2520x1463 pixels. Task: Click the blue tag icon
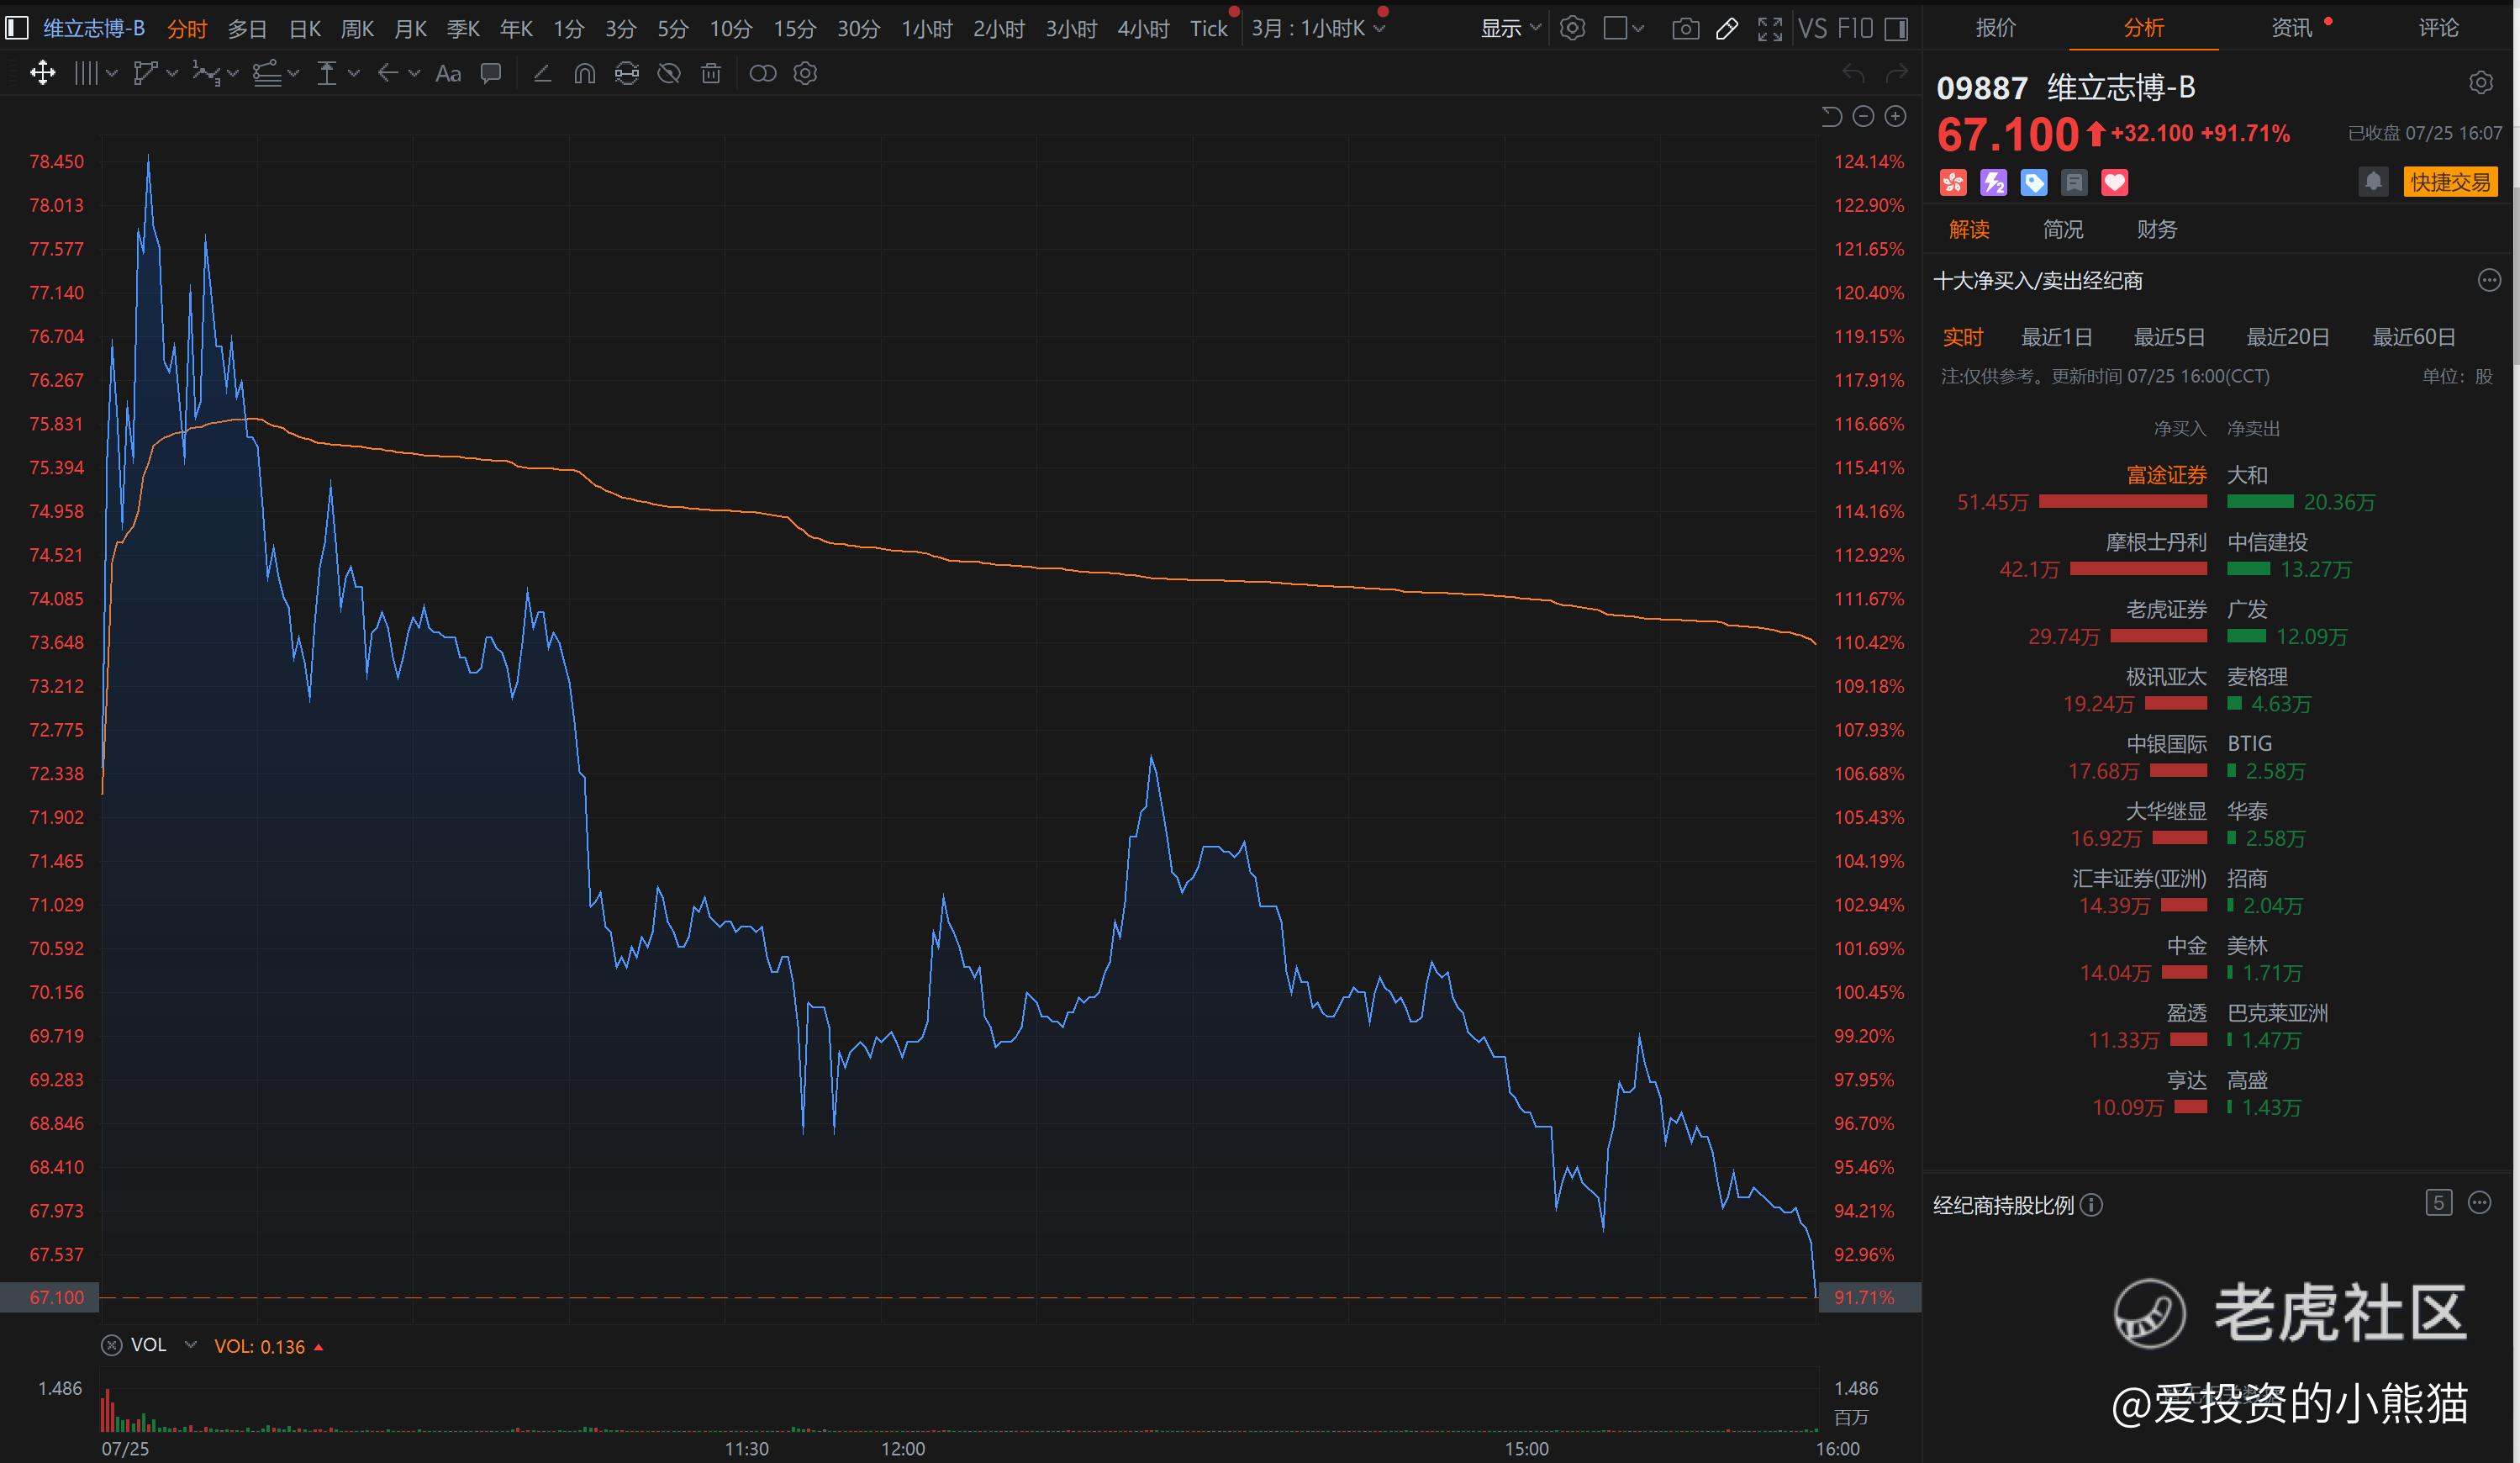[2033, 182]
